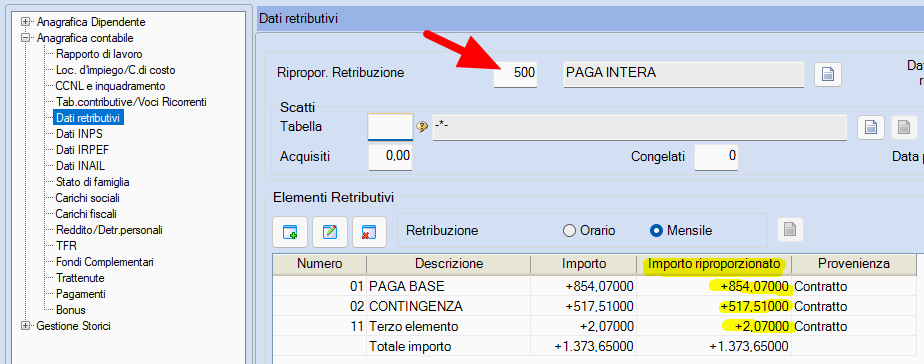Click the lookup icon beside Tabella field
This screenshot has height=364, width=924.
pos(422,127)
